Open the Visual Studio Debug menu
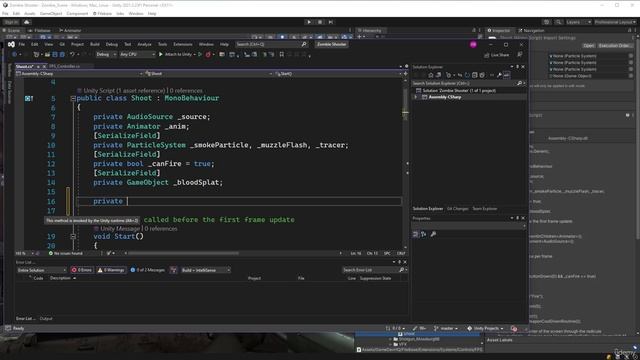The width and height of the screenshot is (640, 360). [x=111, y=44]
